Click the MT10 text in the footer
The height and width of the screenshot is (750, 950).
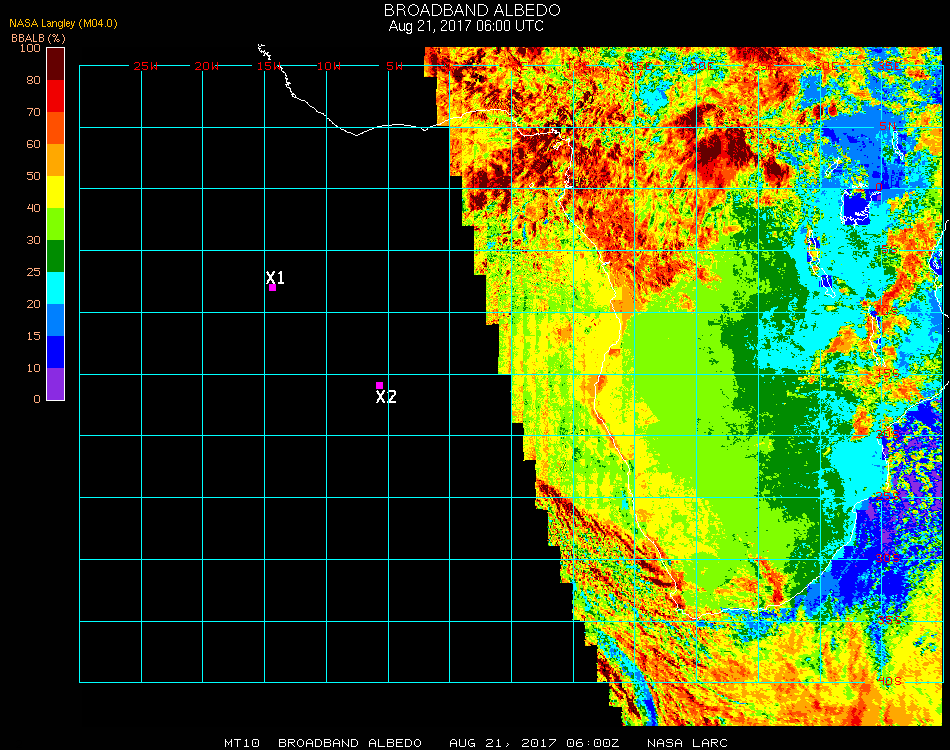(x=242, y=743)
